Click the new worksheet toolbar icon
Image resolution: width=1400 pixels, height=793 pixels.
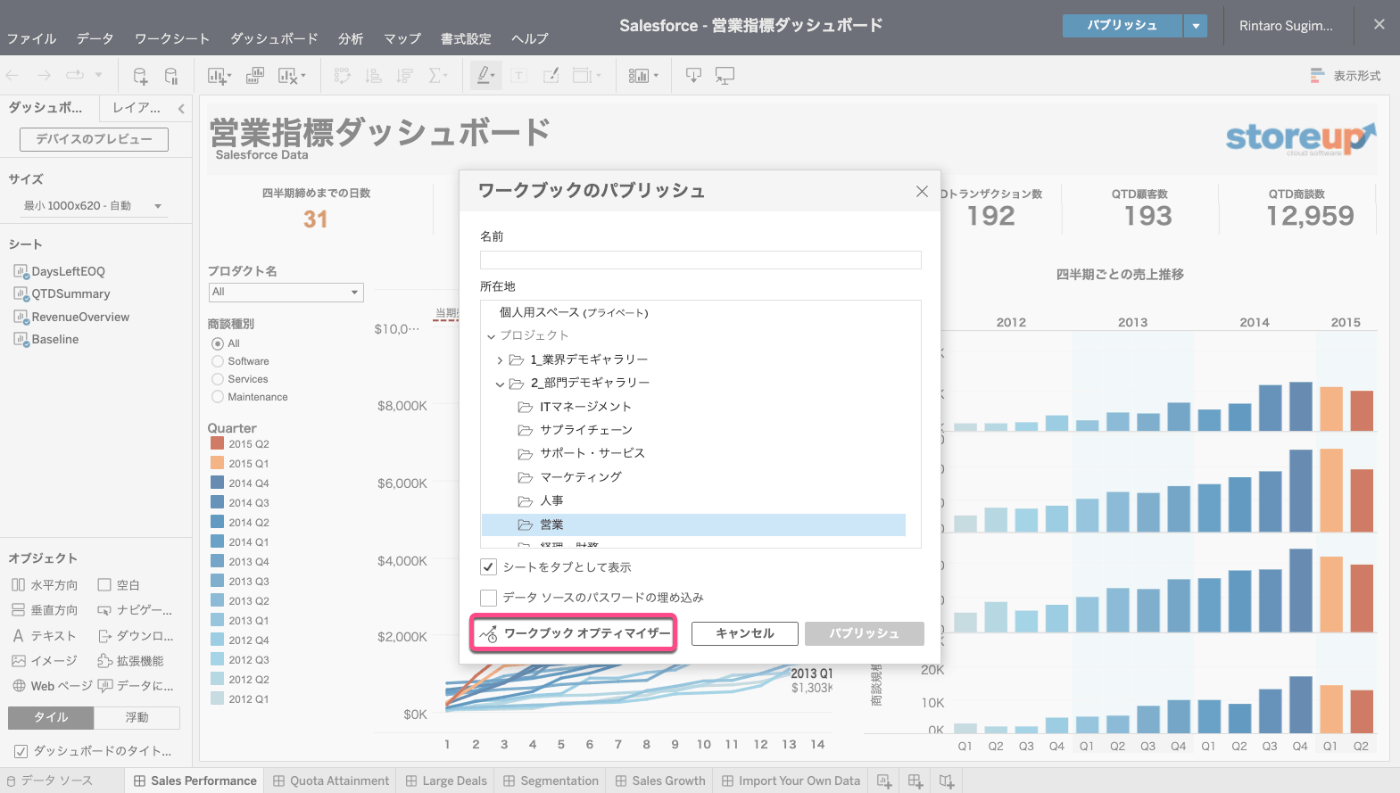218,75
